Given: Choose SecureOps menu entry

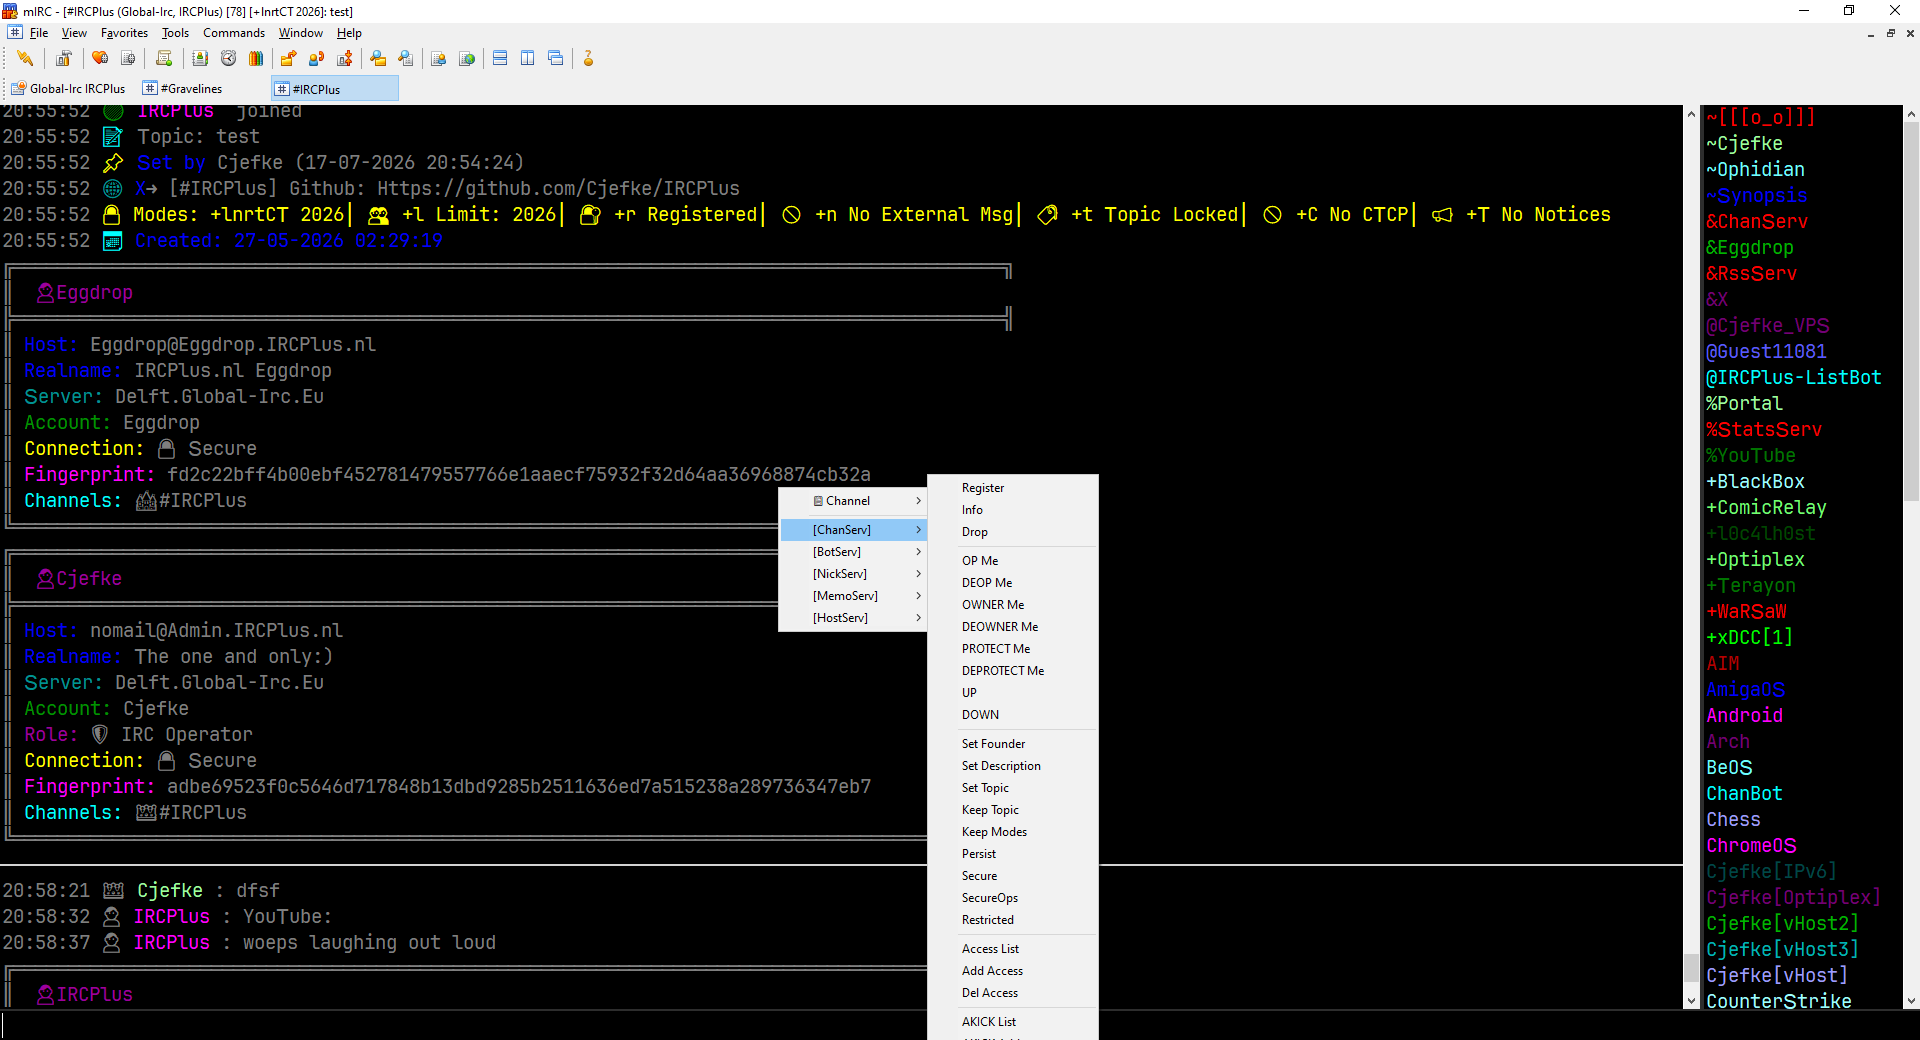Looking at the screenshot, I should tap(1013, 898).
